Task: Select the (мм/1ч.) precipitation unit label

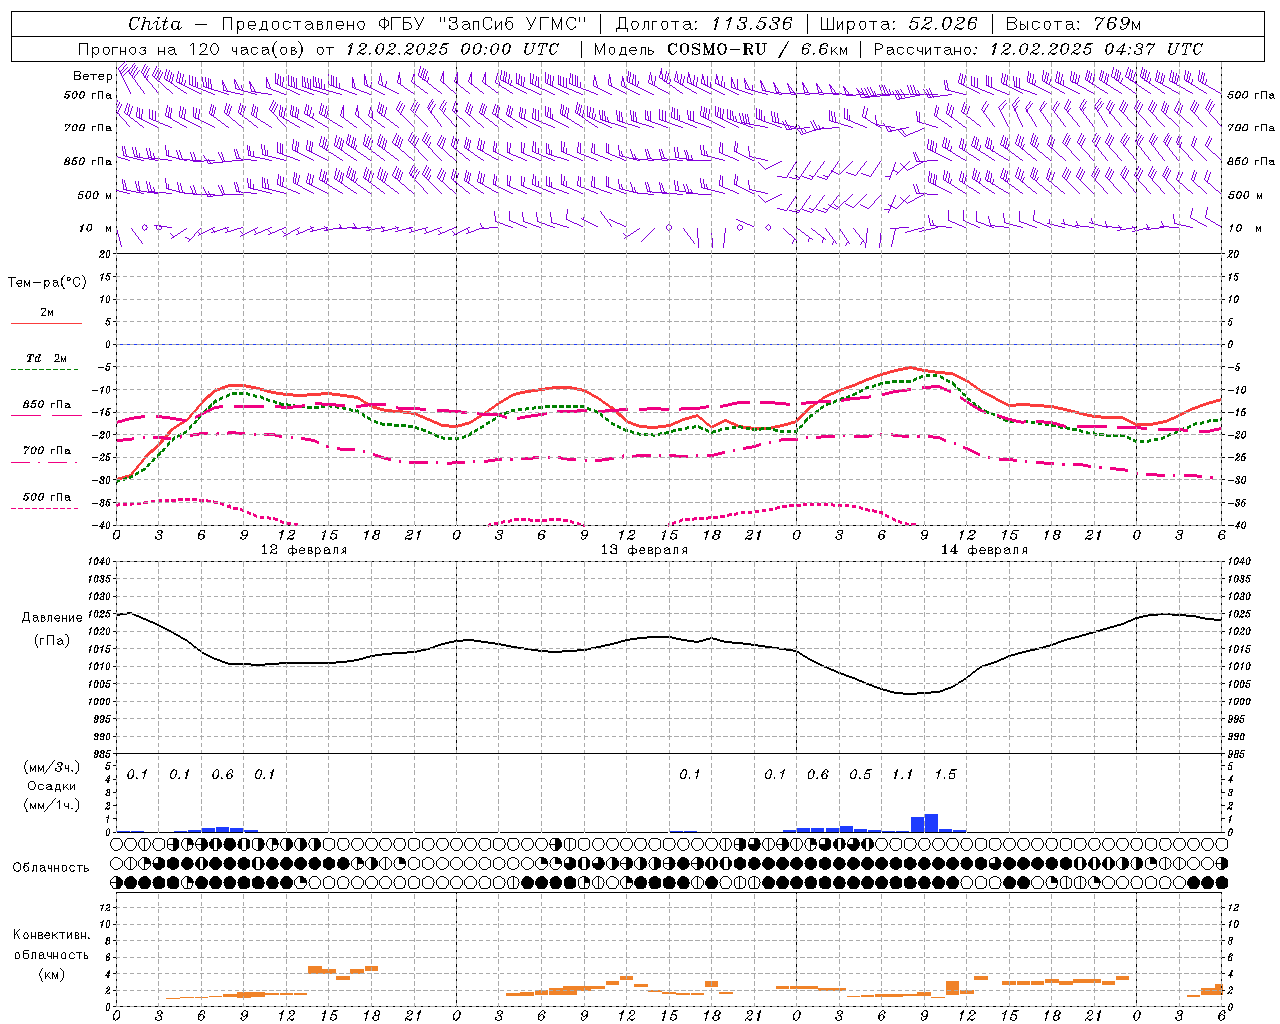Action: [x=52, y=805]
